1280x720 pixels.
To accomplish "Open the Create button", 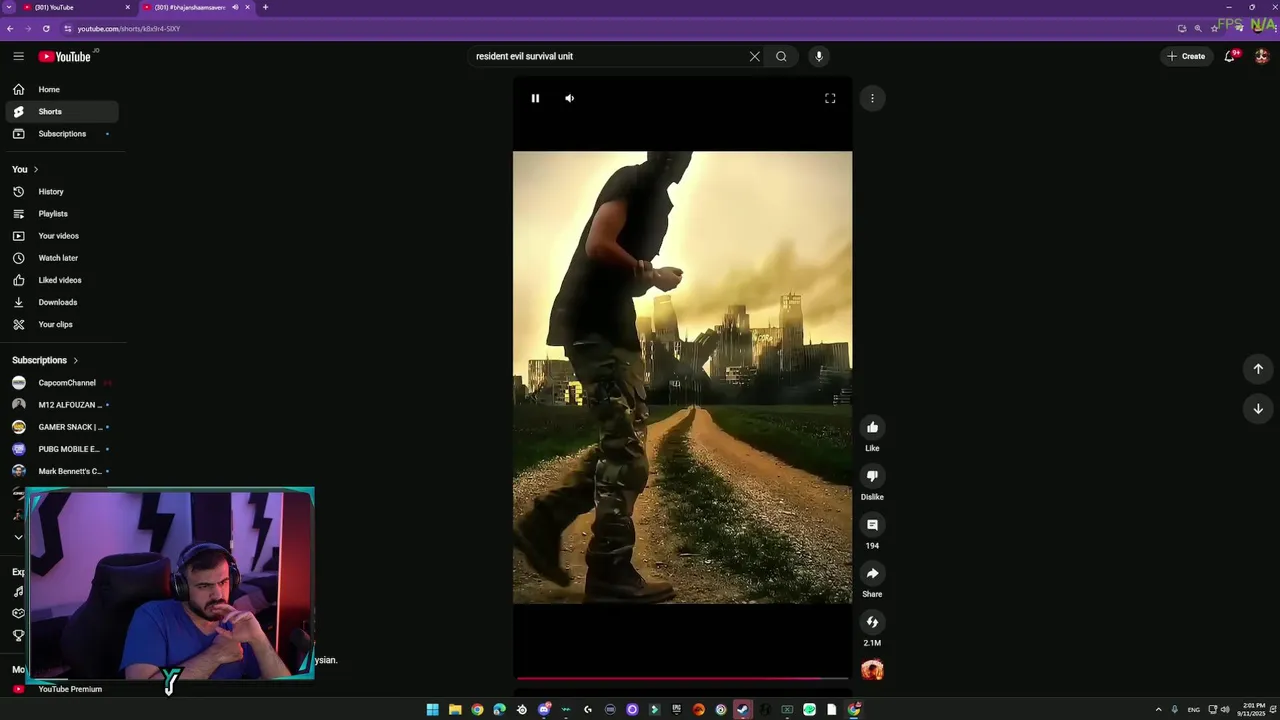I will [x=1187, y=56].
